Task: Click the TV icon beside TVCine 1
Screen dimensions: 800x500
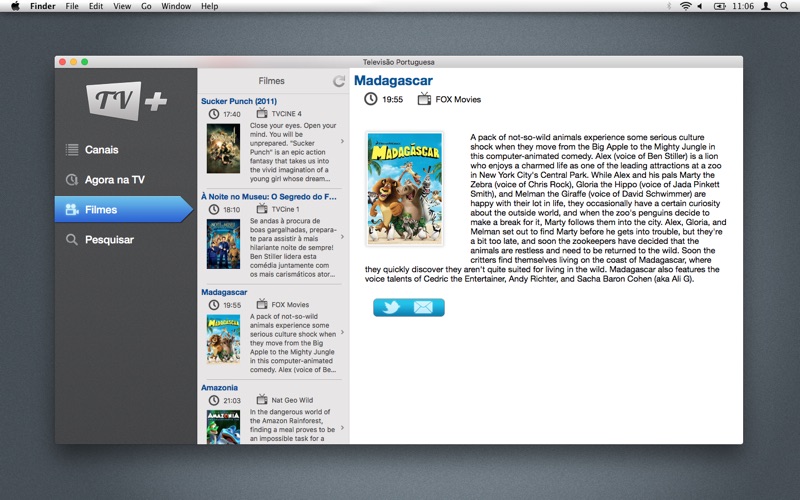Action: point(262,208)
